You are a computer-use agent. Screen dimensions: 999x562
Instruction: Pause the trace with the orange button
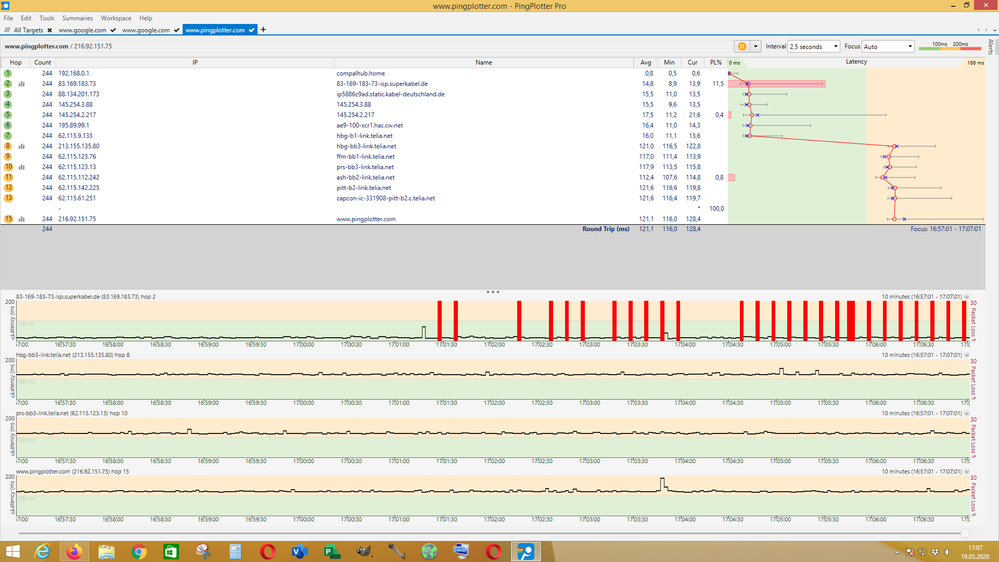click(742, 46)
